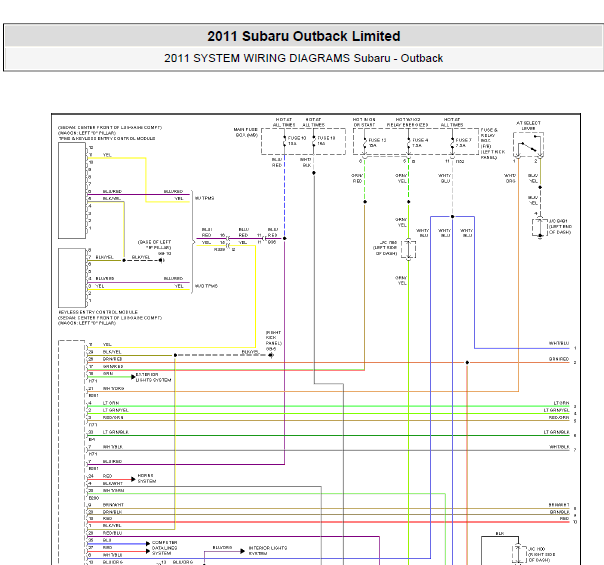604x565 pixels.
Task: Click the splice dot joining three WHT/BLU wires
Action: point(452,216)
